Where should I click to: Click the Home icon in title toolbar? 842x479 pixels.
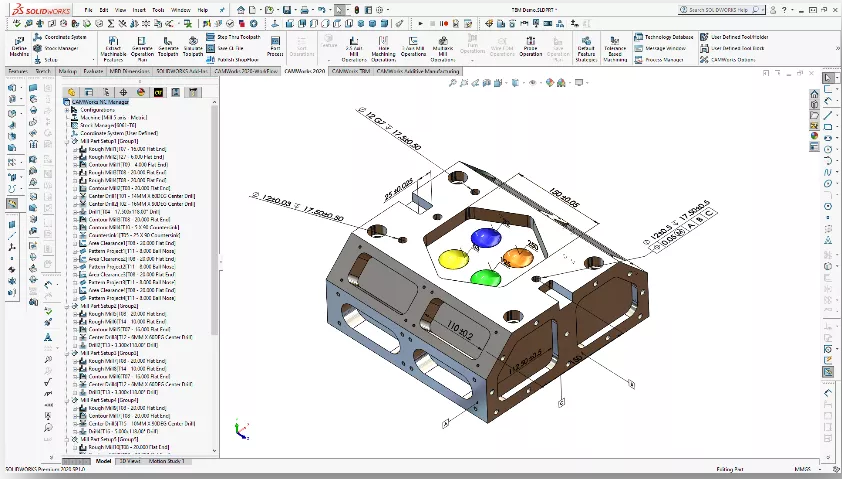(241, 10)
